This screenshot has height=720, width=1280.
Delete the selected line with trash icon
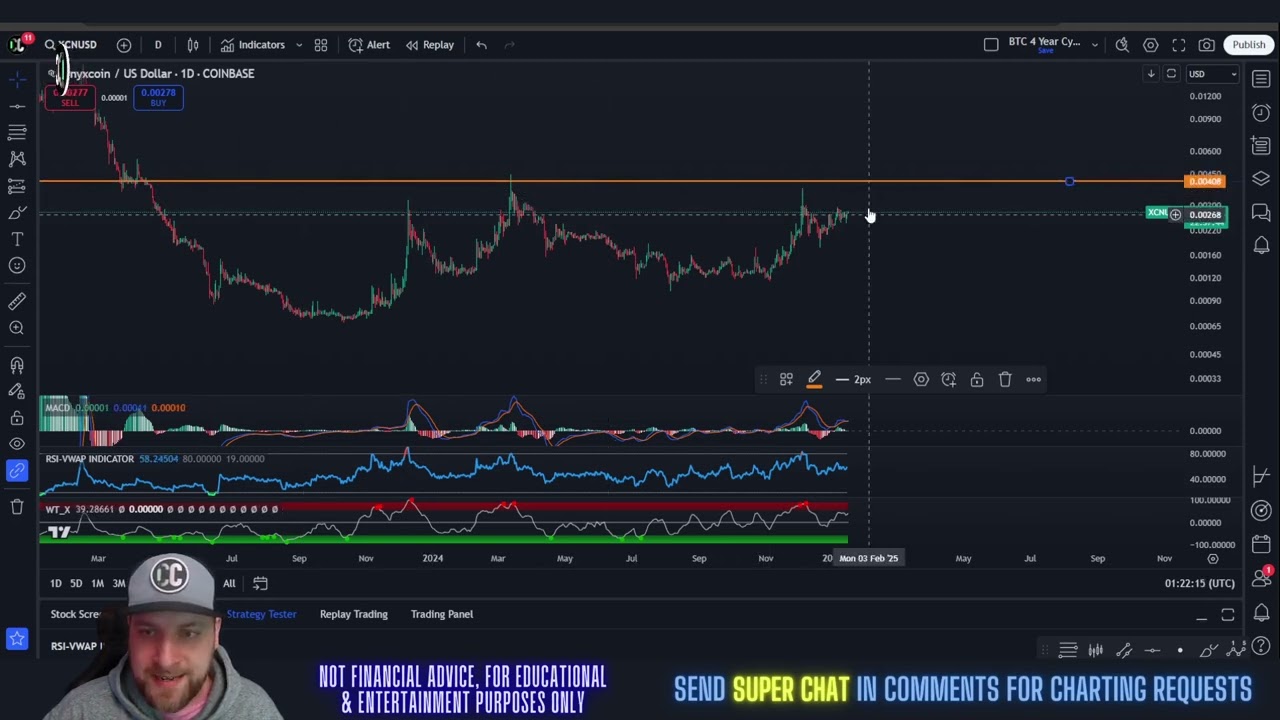tap(1005, 379)
